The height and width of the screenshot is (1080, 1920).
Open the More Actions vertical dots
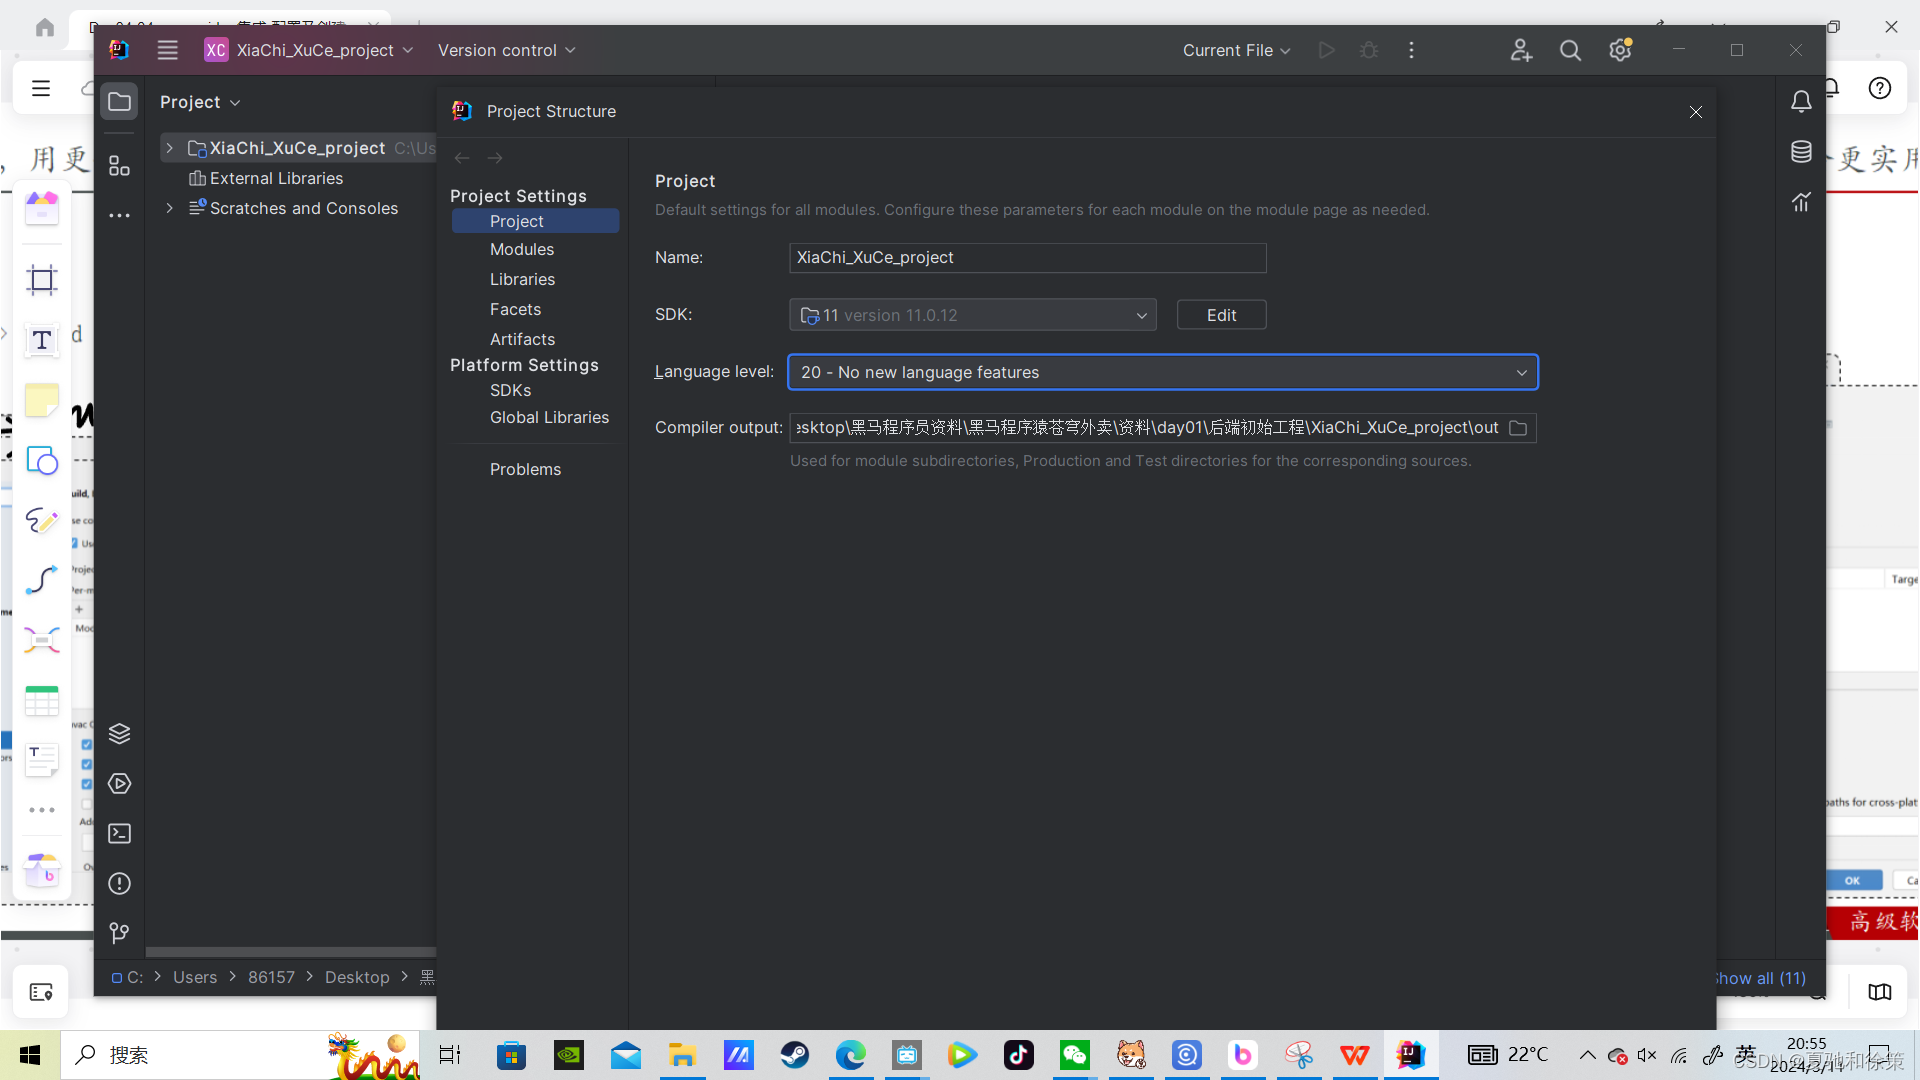1411,50
